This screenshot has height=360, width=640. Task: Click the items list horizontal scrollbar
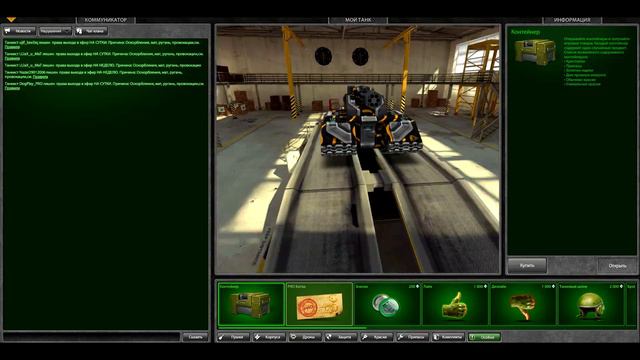(292, 328)
